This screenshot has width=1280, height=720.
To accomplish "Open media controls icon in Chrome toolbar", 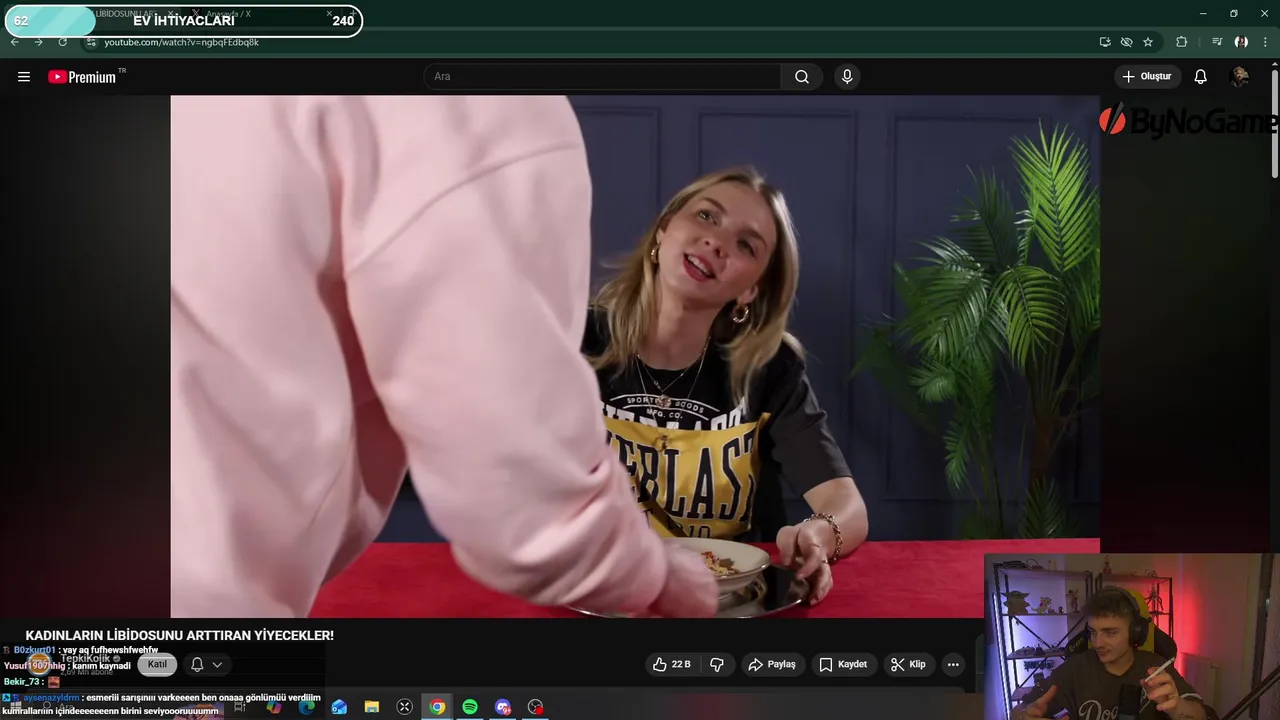I will coord(1217,42).
